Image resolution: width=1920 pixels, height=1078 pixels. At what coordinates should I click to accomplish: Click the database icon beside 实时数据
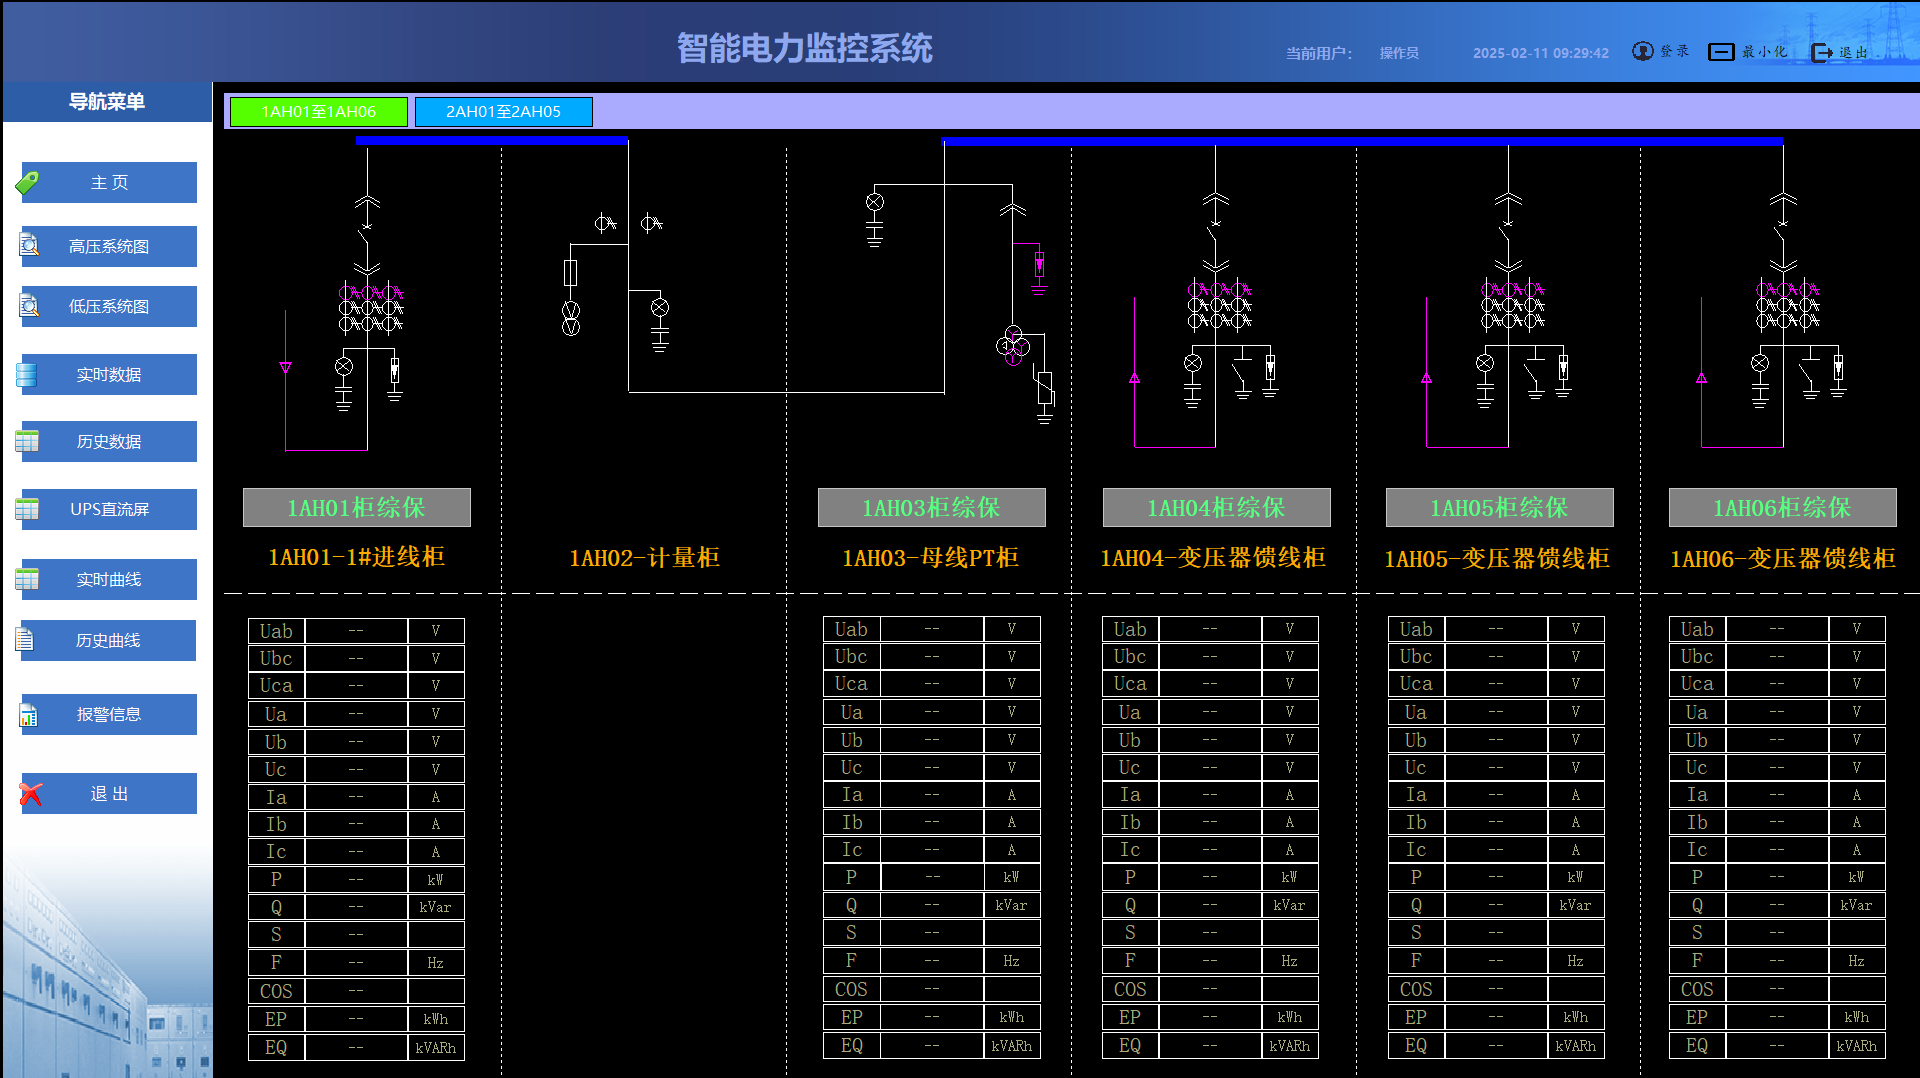click(27, 375)
